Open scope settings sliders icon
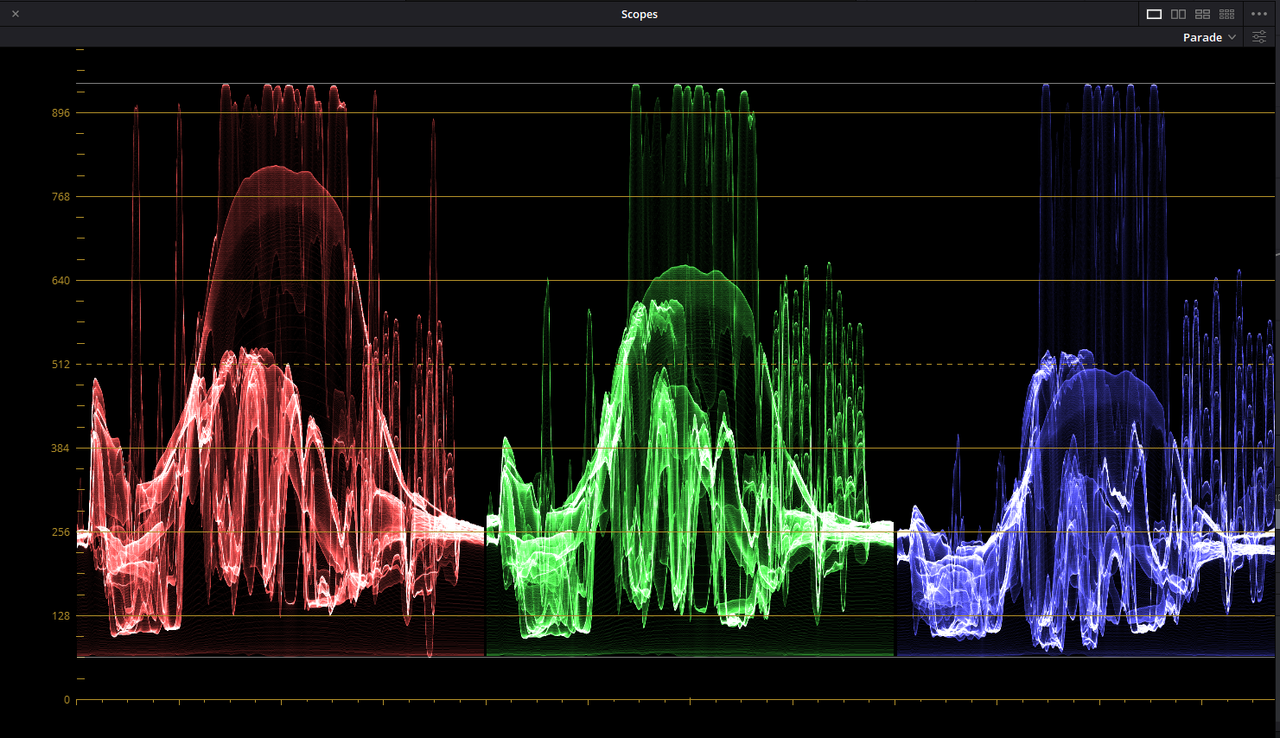The width and height of the screenshot is (1280, 738). point(1259,37)
